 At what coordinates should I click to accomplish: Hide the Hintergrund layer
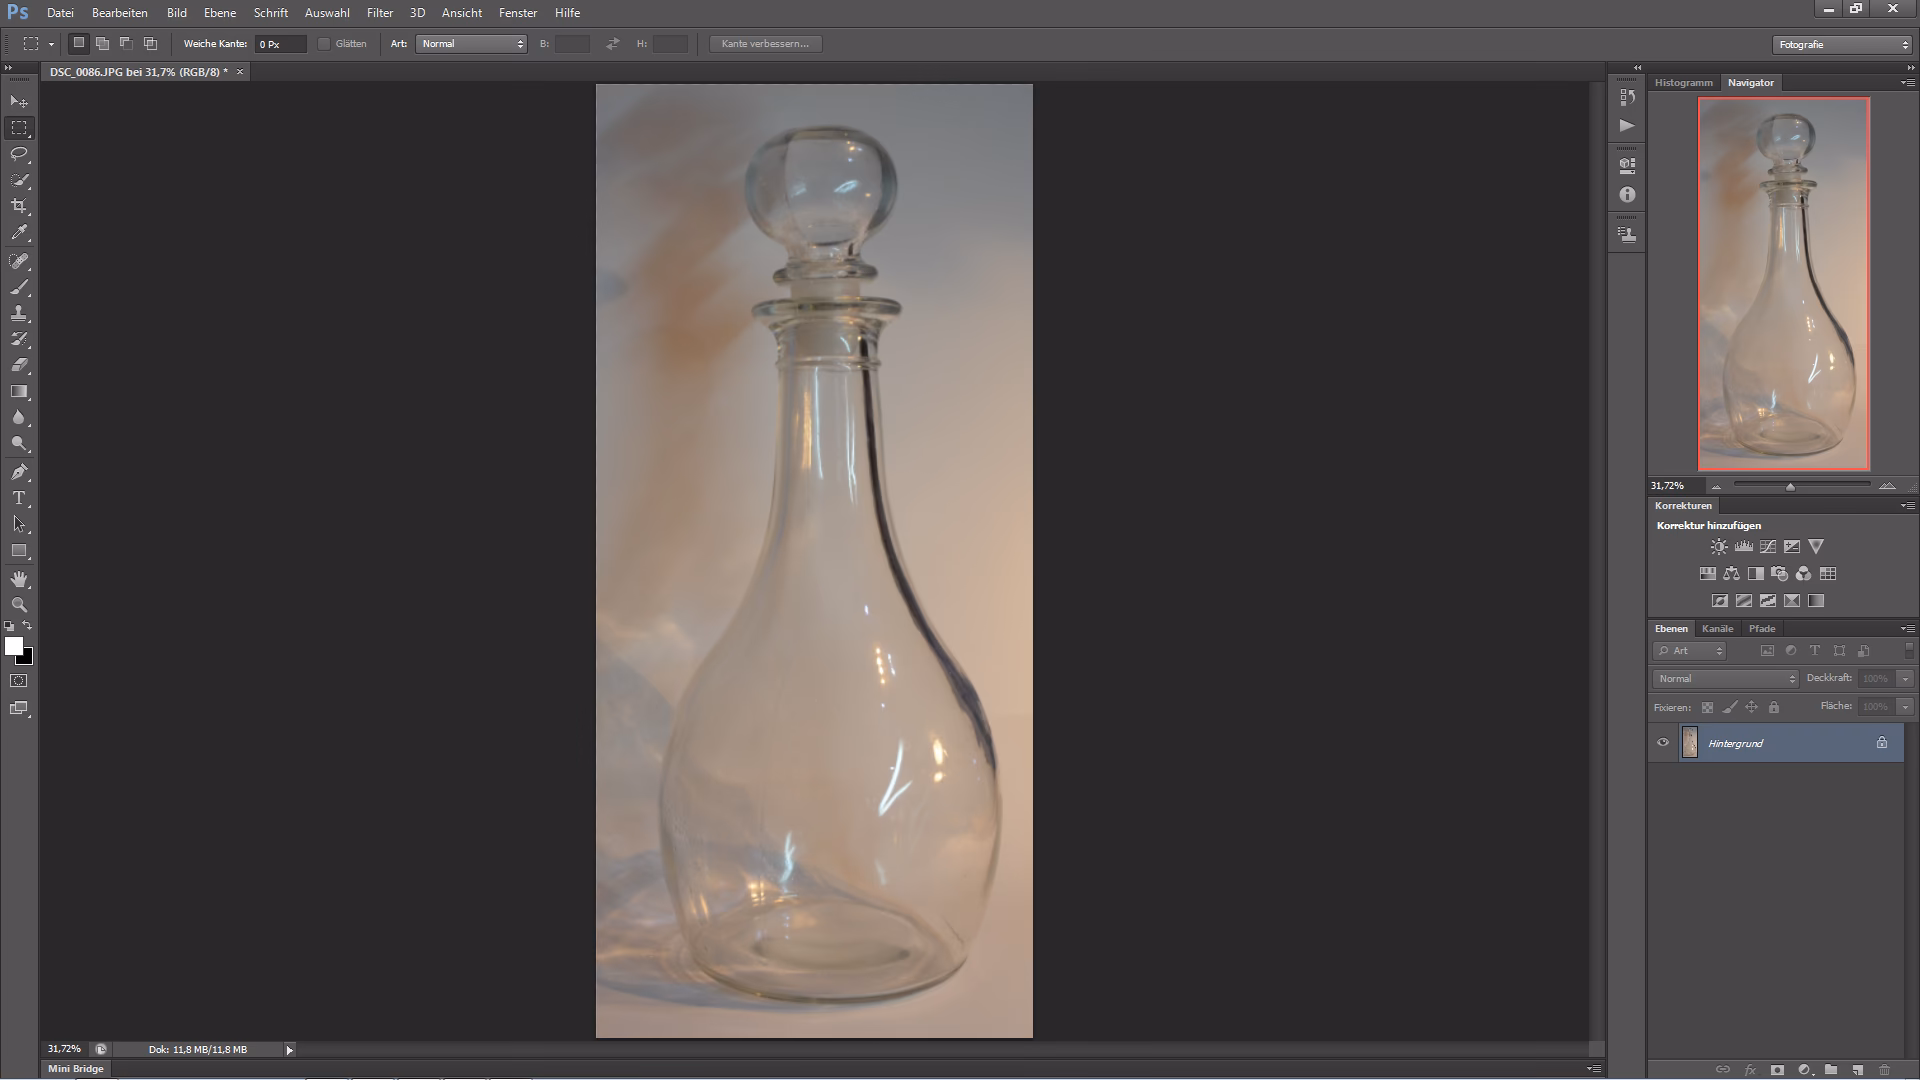click(1663, 743)
